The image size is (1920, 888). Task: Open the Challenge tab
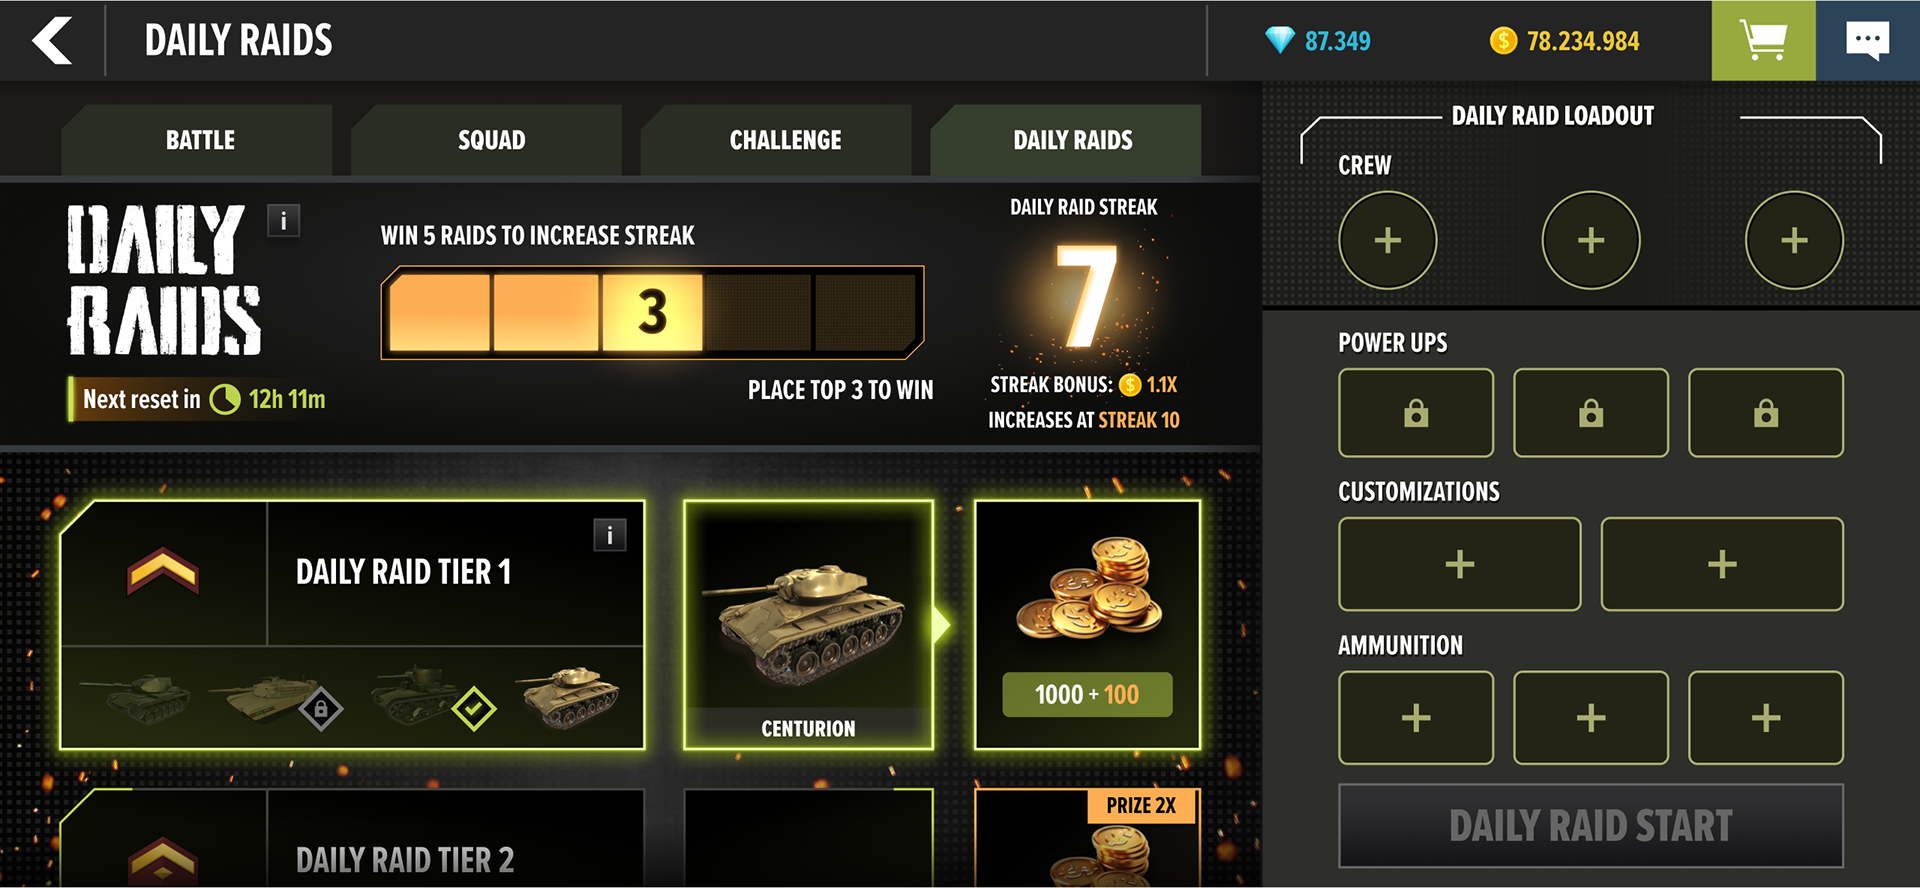(785, 140)
